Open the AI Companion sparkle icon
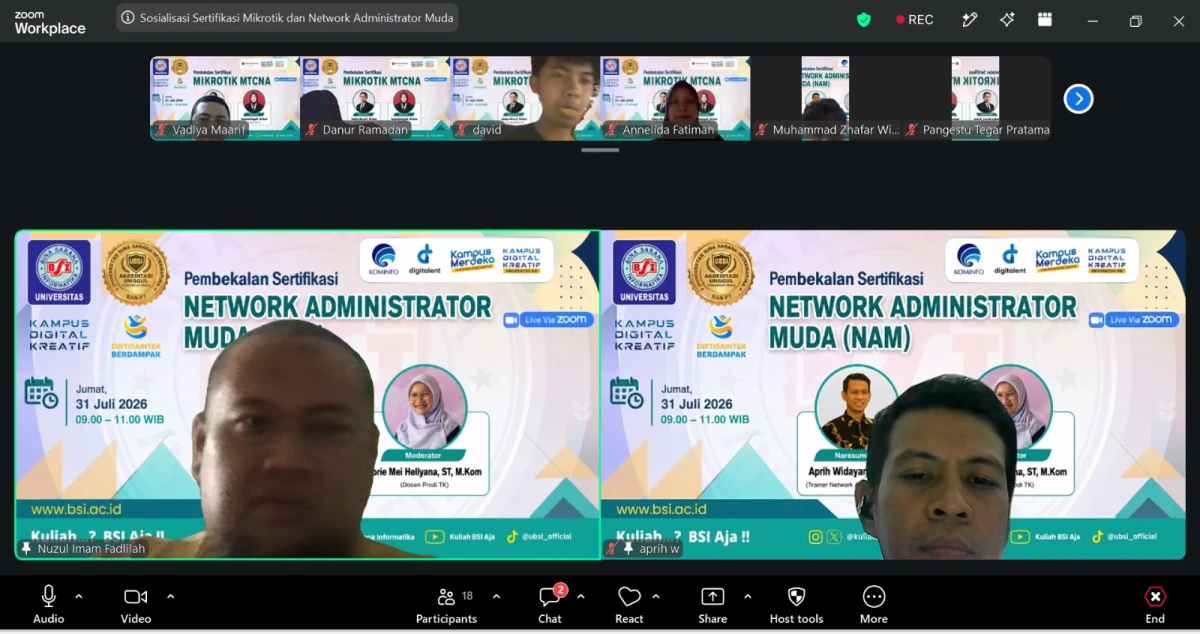This screenshot has width=1200, height=634. [x=1007, y=19]
